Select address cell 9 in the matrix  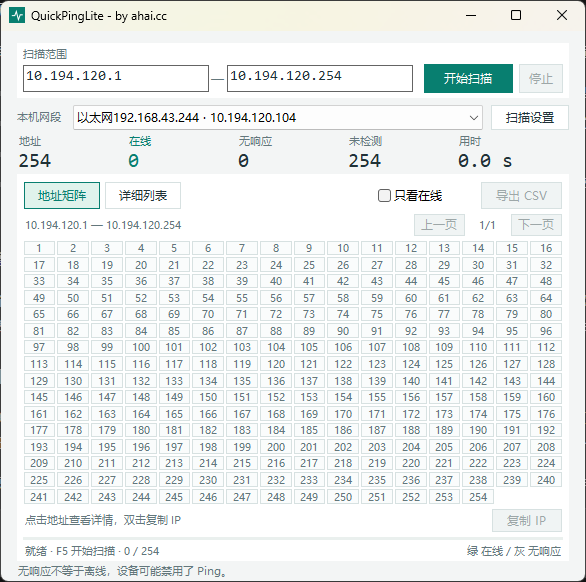coord(309,248)
